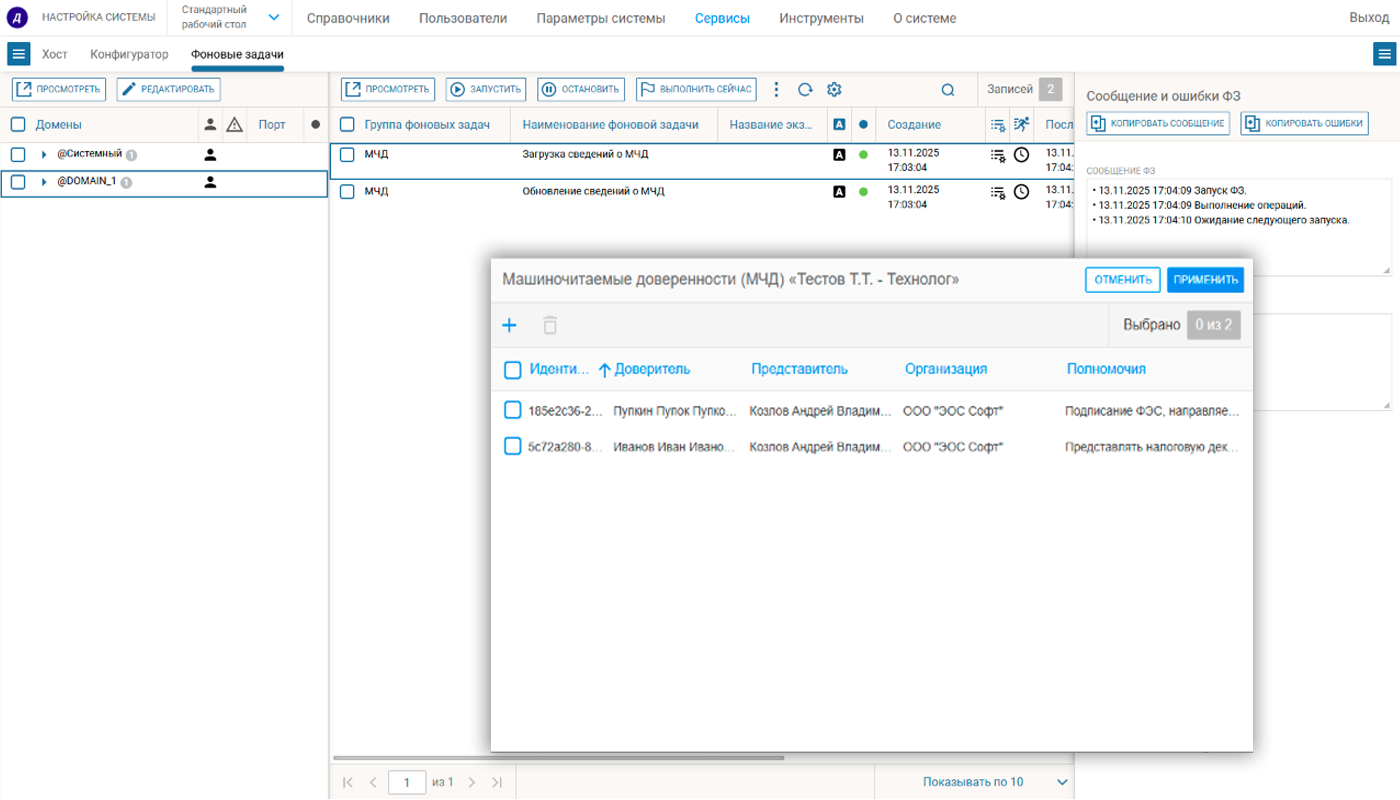1400x800 pixels.
Task: Open the hamburger menu at top left
Action: point(19,54)
